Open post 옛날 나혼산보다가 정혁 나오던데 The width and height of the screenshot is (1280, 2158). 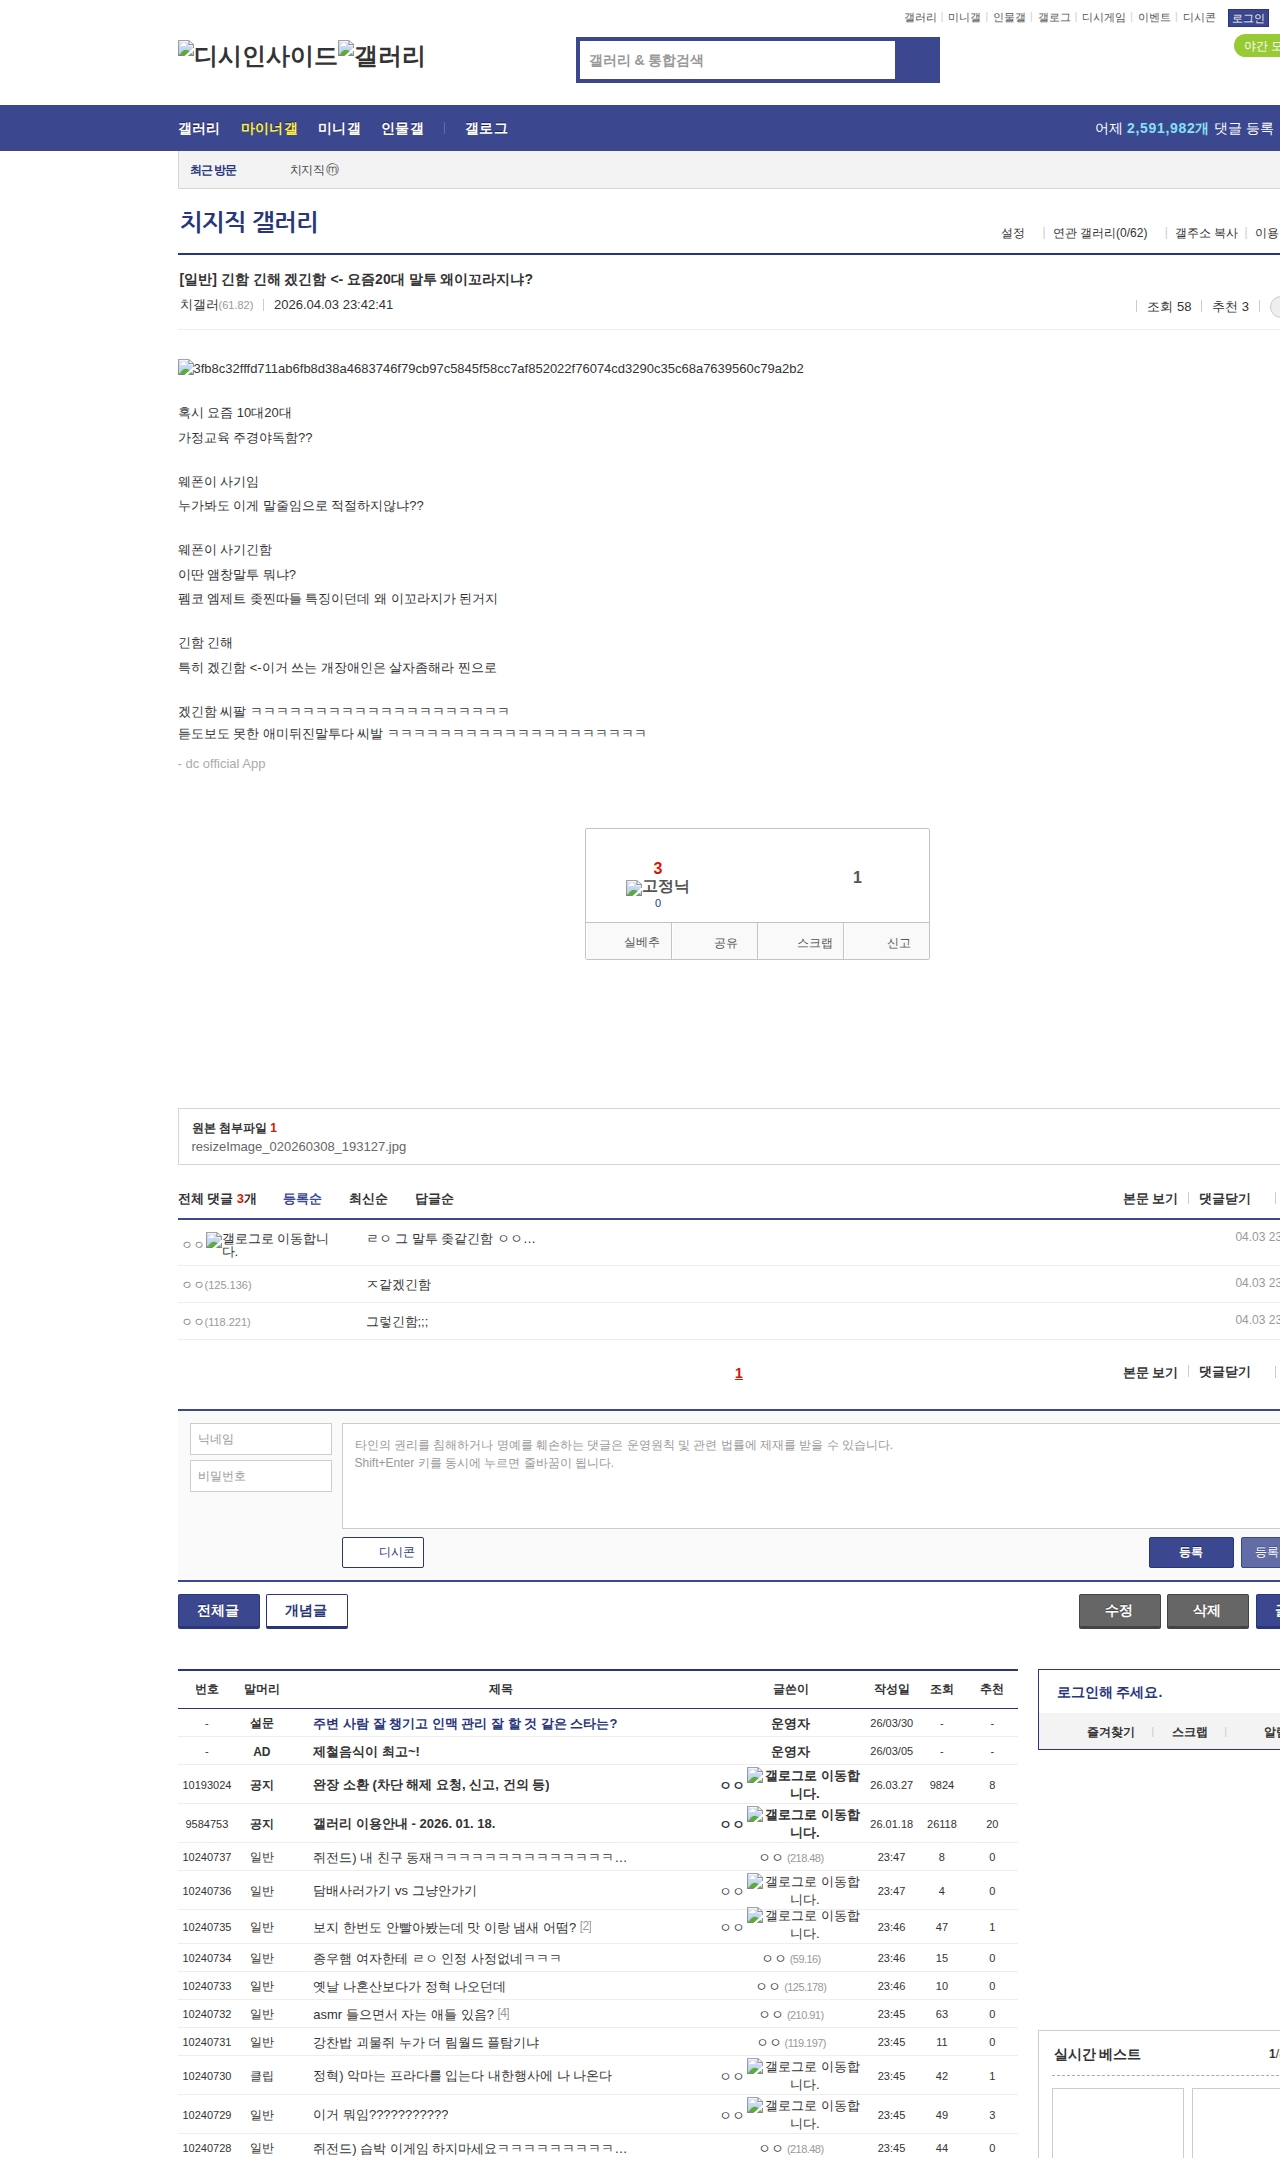click(x=409, y=1986)
